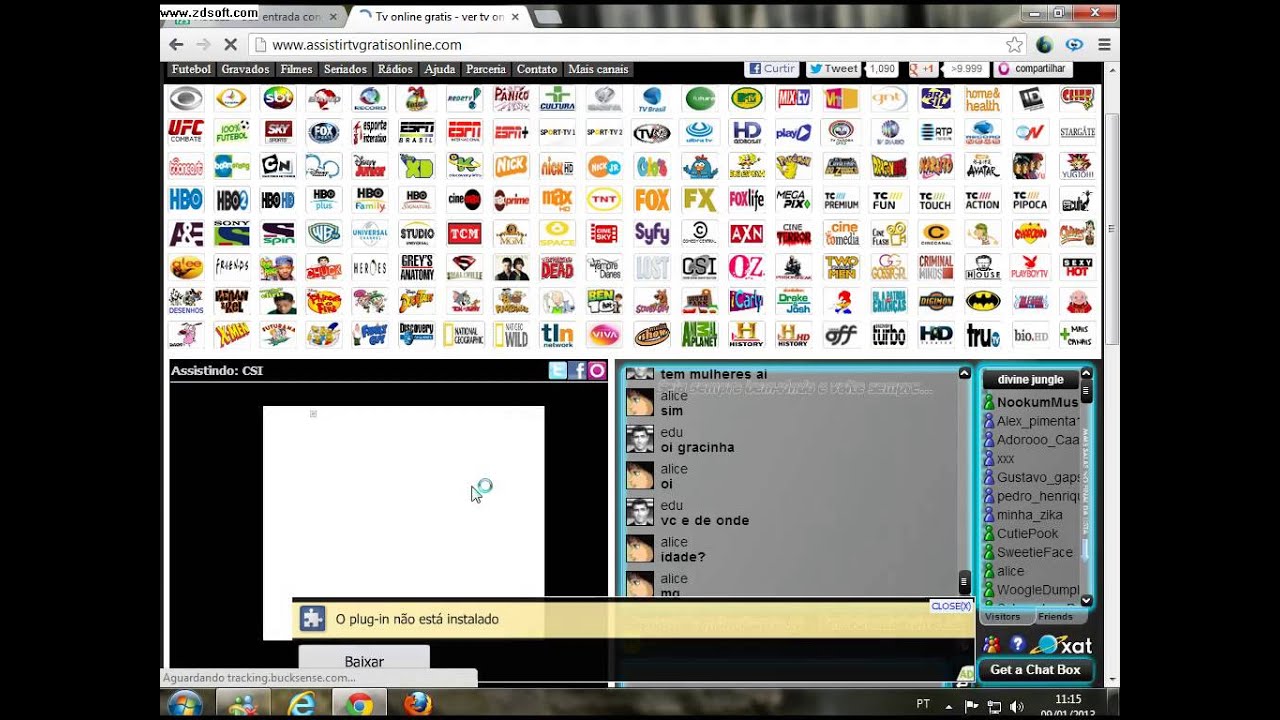Open the Megapix channel icon
This screenshot has height=720, width=1280.
coord(793,199)
